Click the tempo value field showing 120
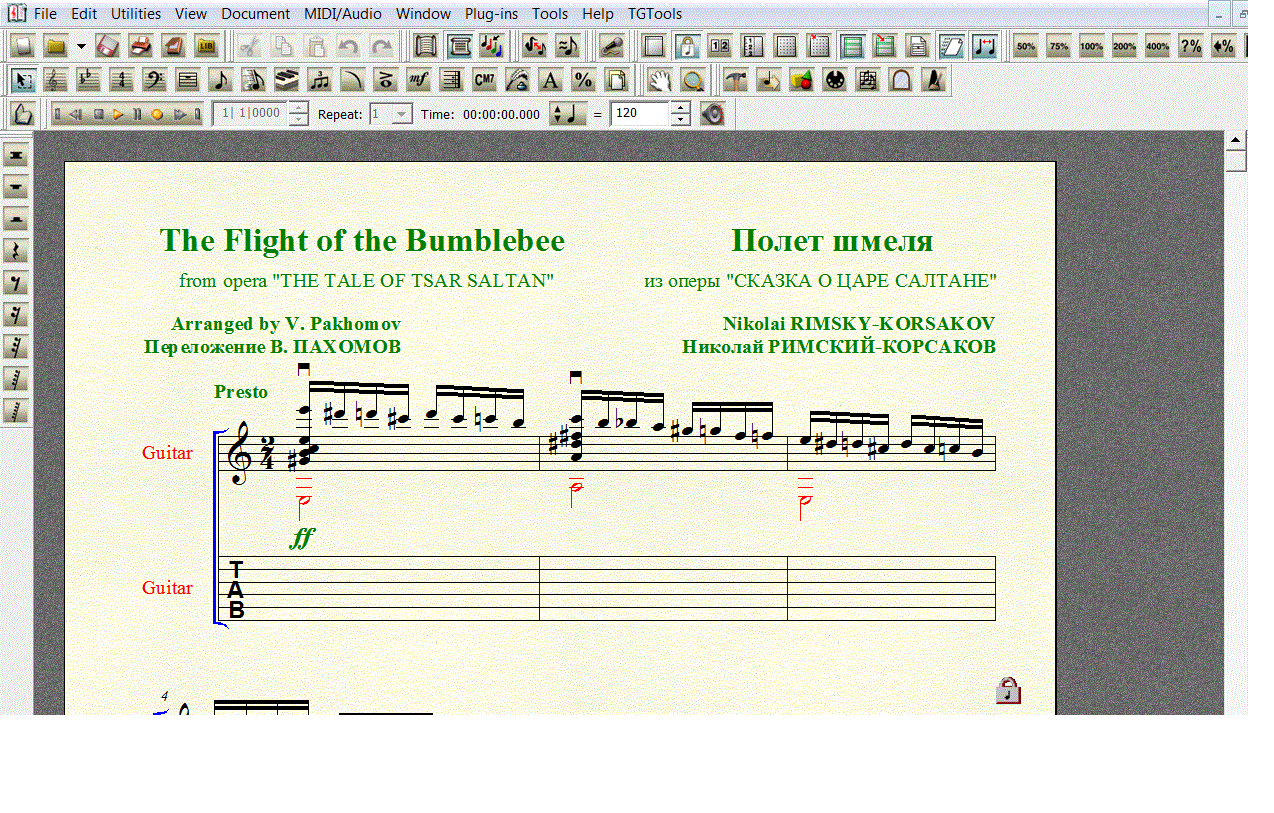 click(x=640, y=114)
